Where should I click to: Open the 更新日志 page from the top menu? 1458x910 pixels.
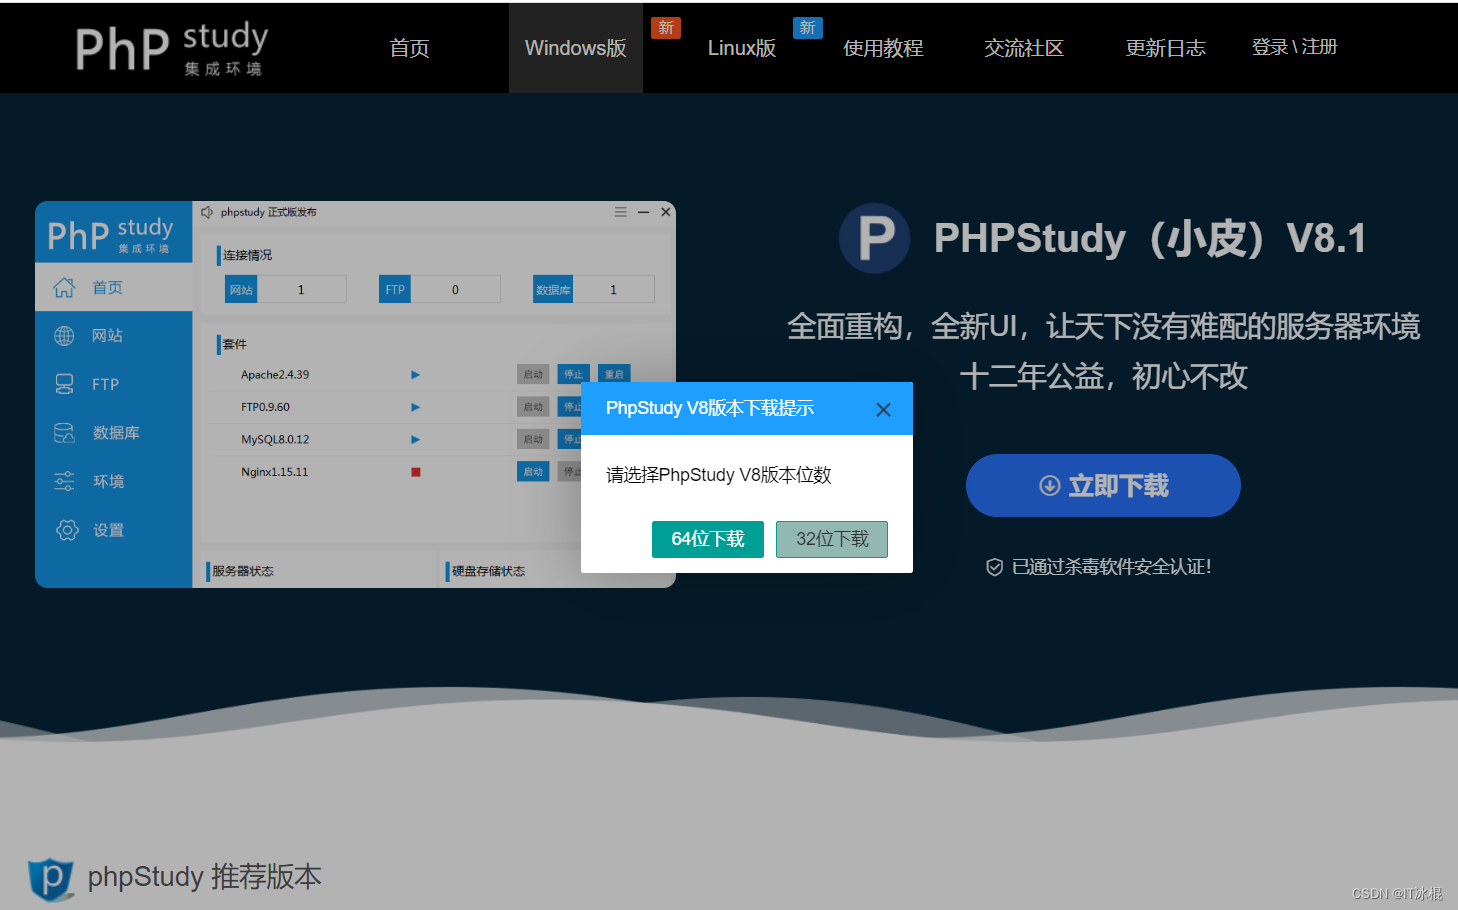(1165, 47)
